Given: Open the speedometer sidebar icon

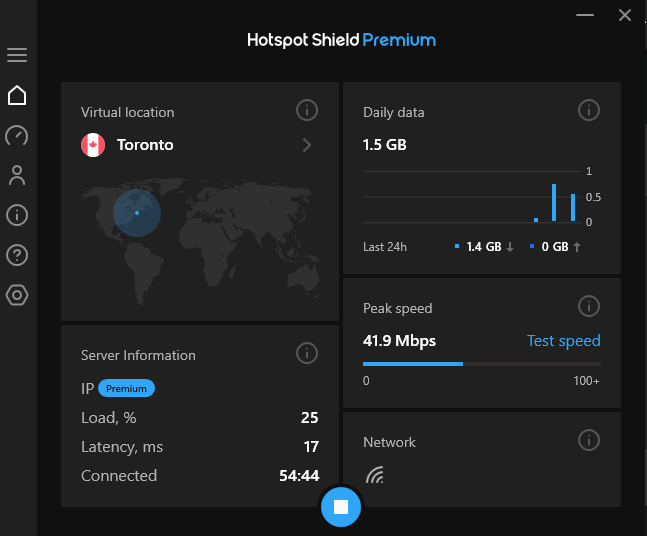Looking at the screenshot, I should click(17, 135).
